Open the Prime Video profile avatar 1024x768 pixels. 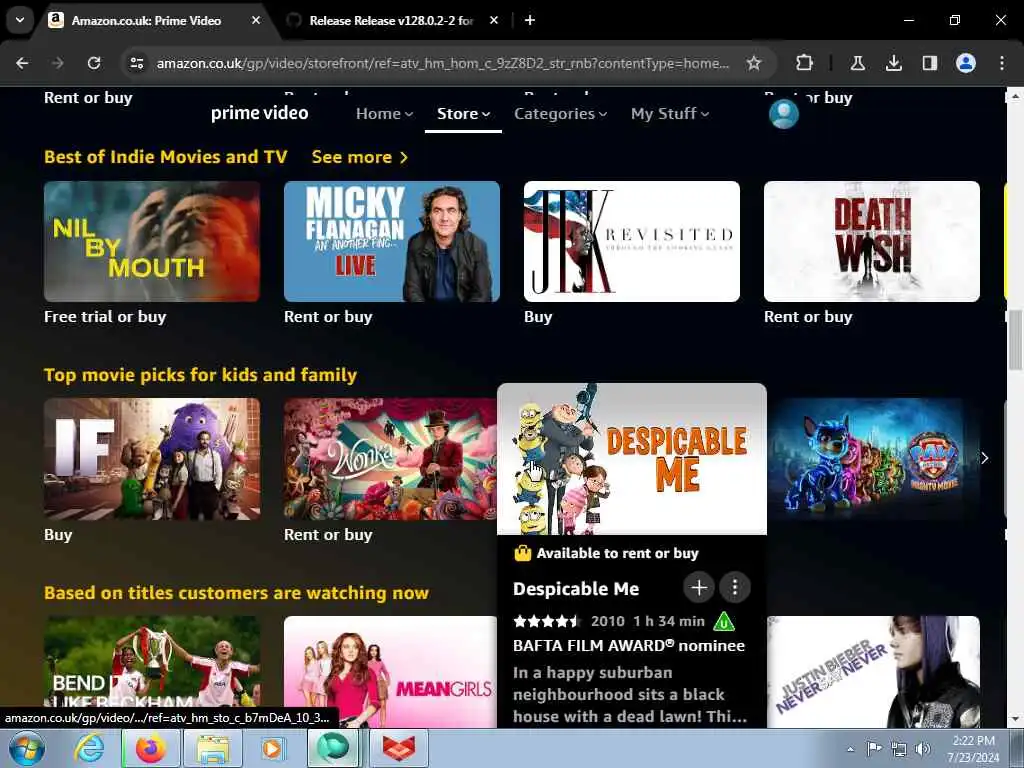784,114
